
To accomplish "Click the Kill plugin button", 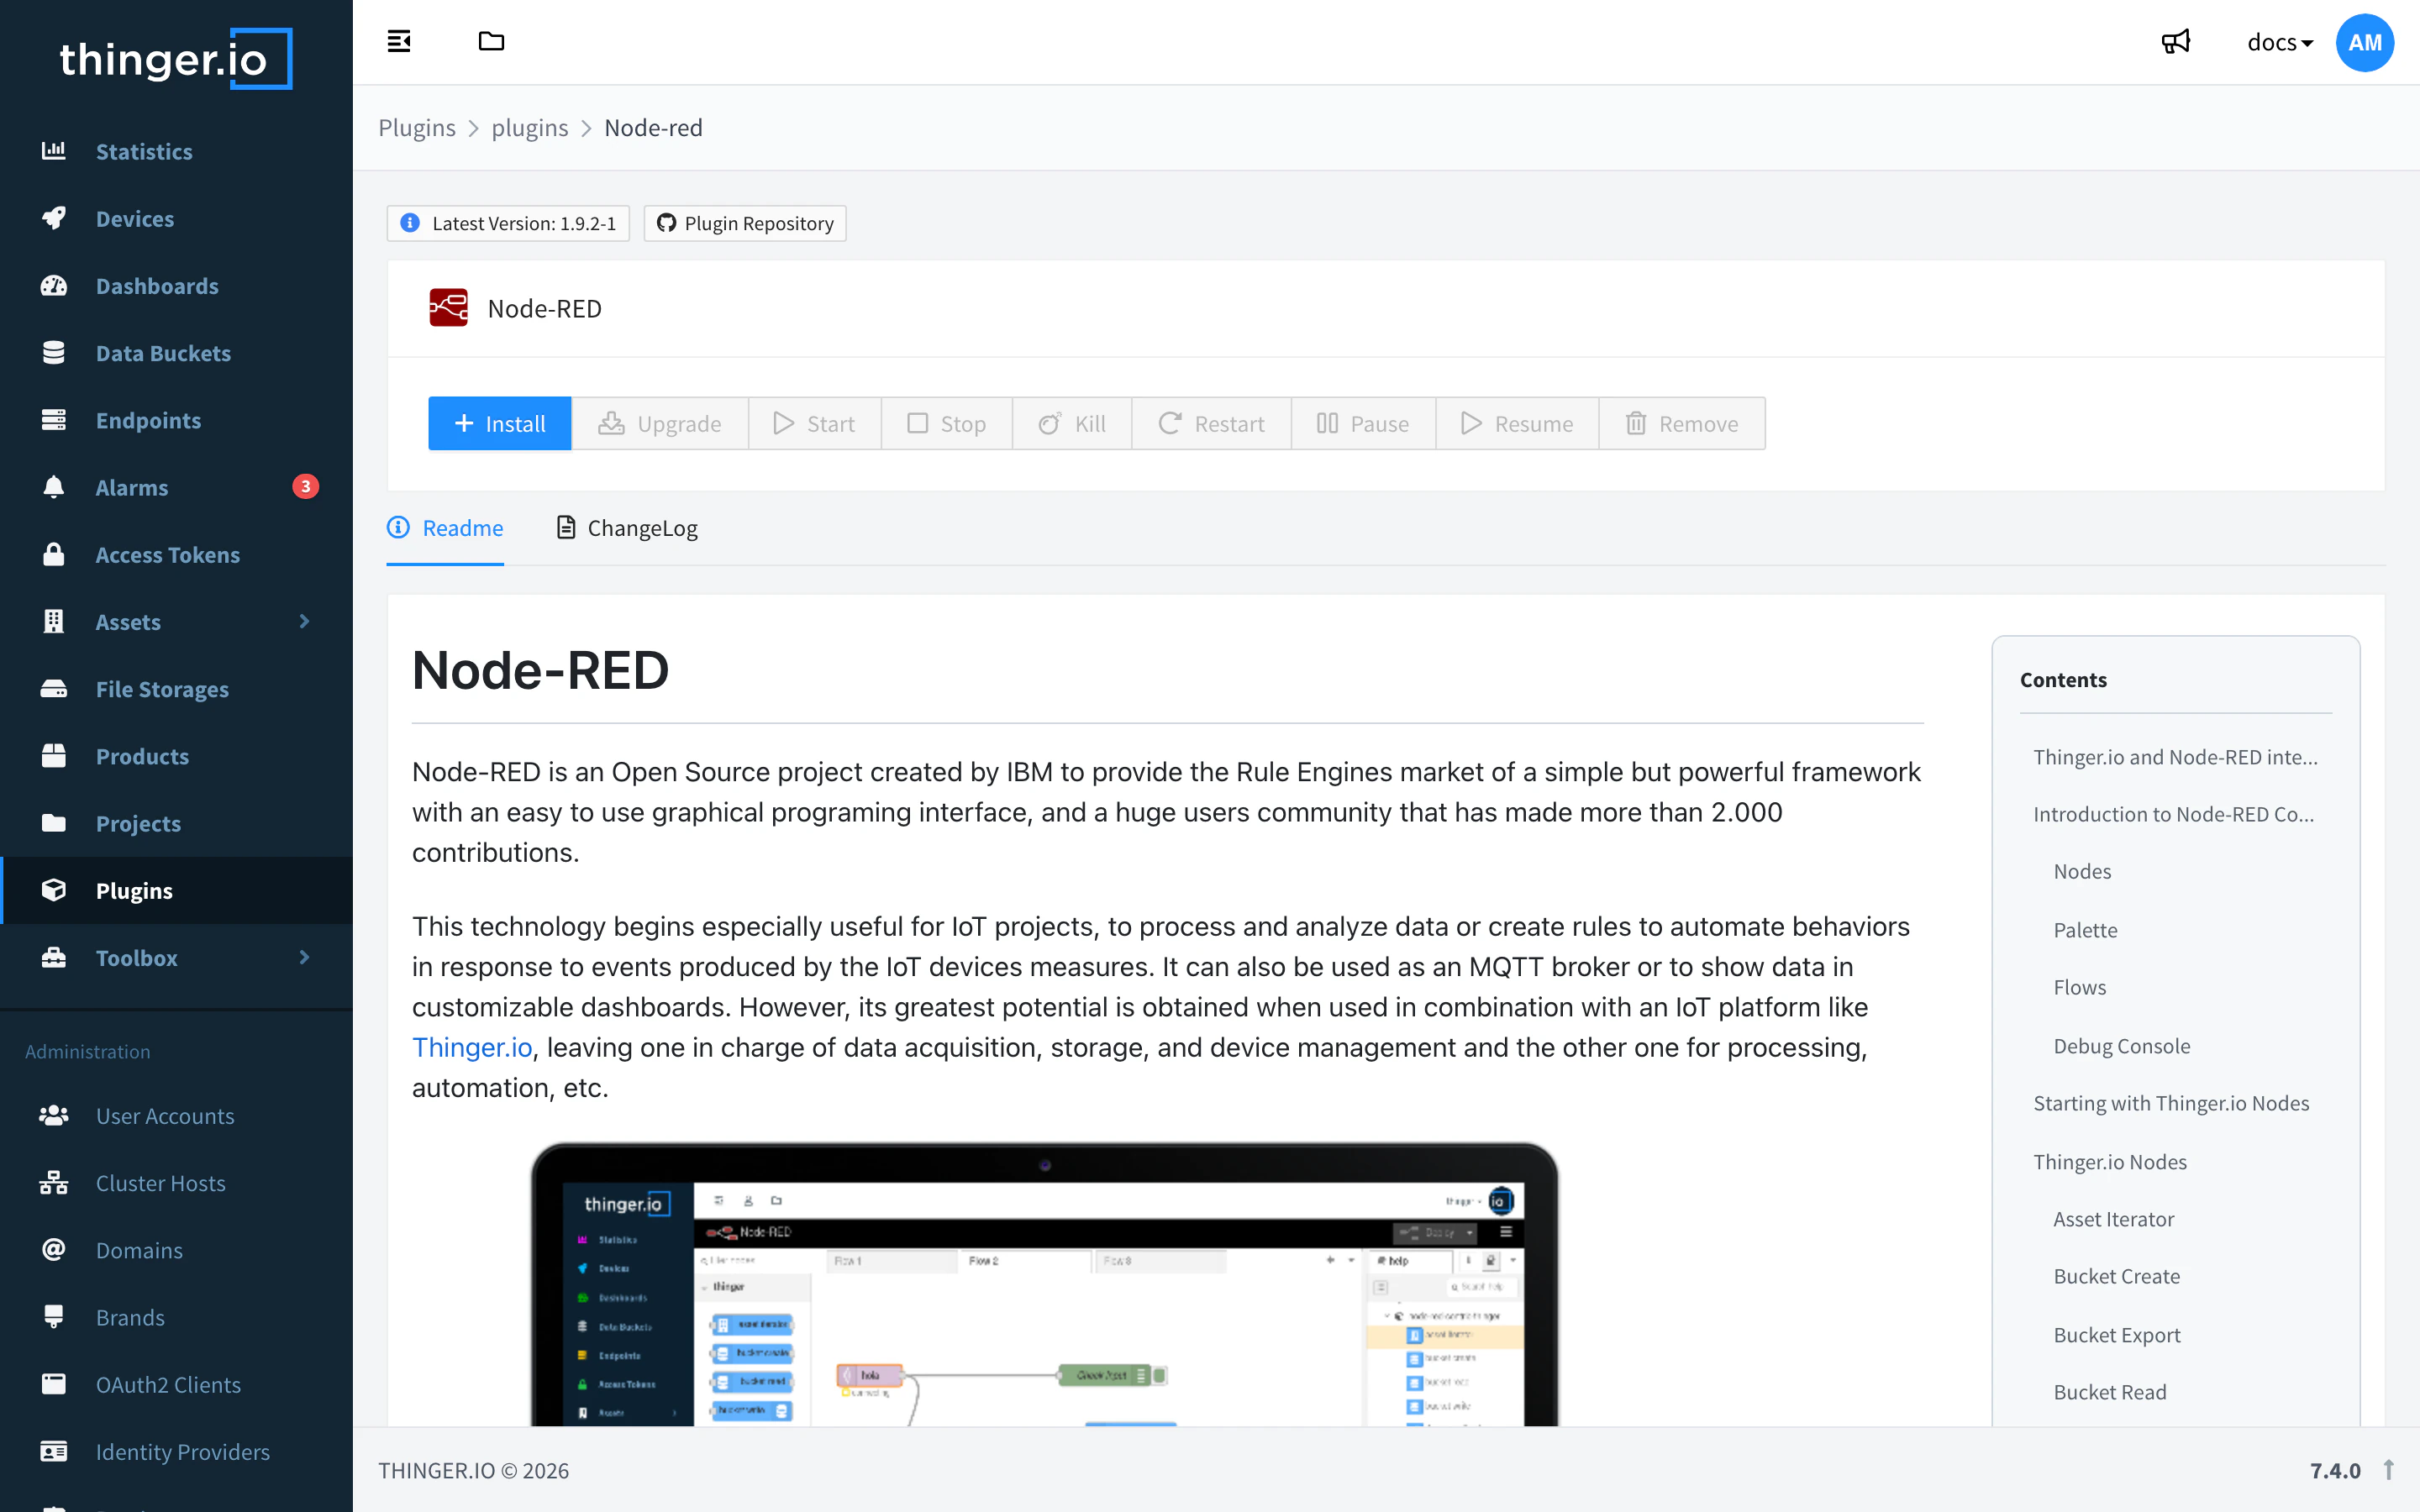I will coord(1072,423).
